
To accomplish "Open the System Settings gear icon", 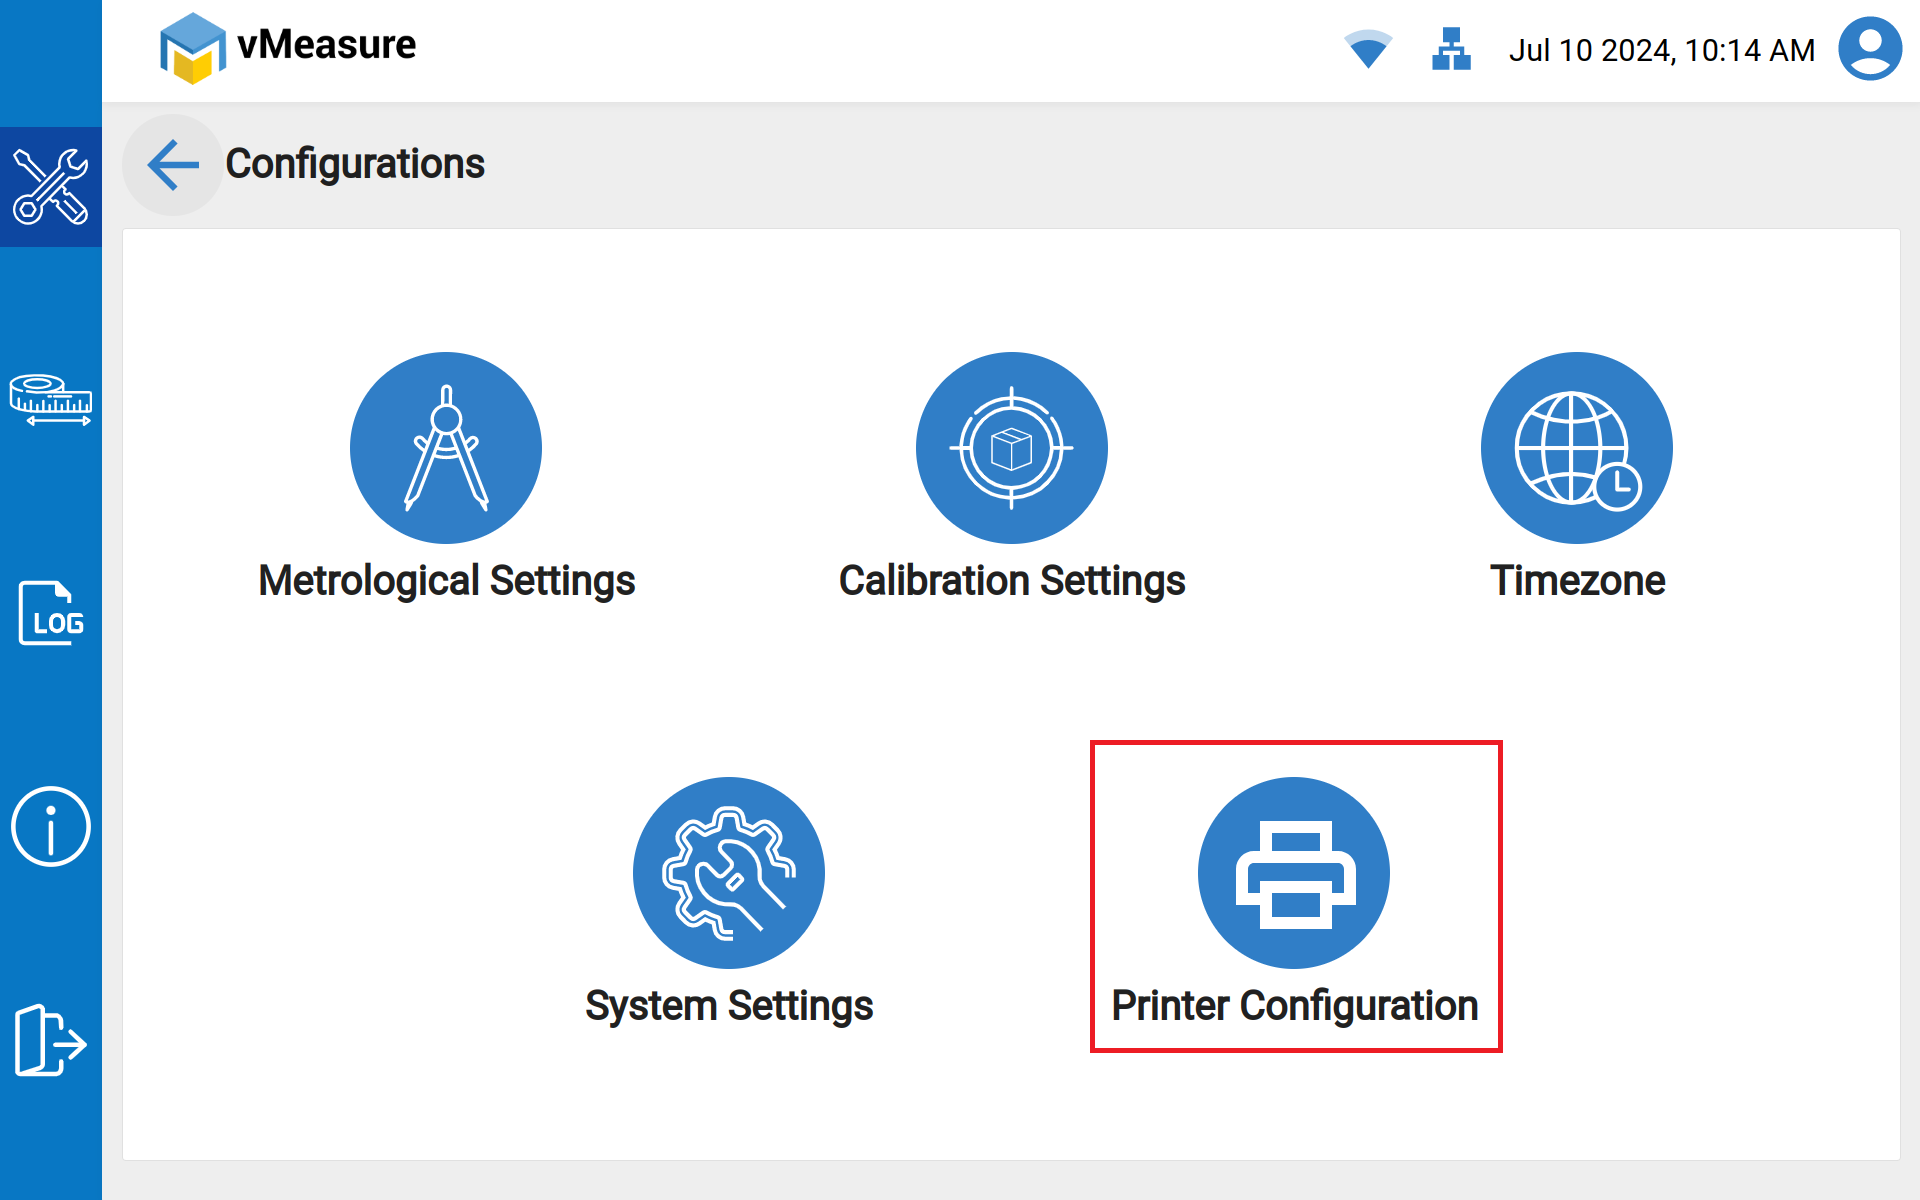I will point(729,873).
